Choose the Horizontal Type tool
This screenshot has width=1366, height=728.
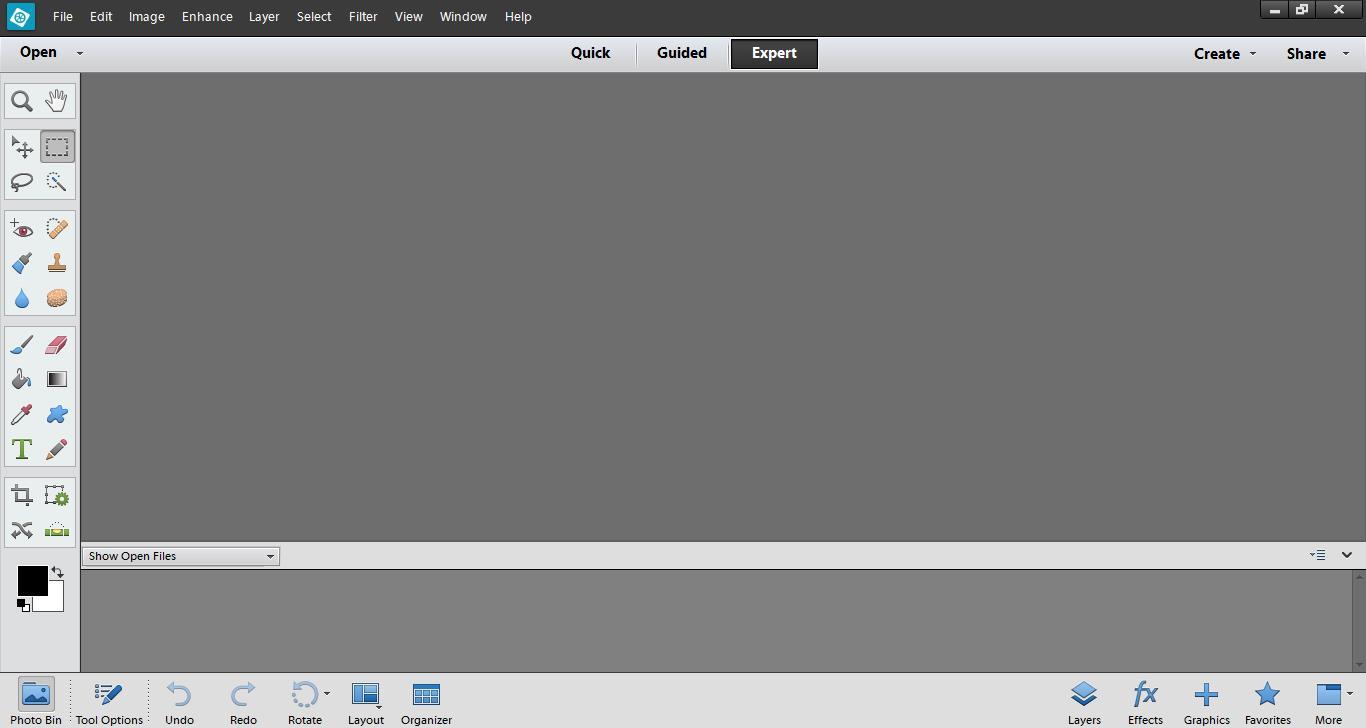[x=21, y=448]
